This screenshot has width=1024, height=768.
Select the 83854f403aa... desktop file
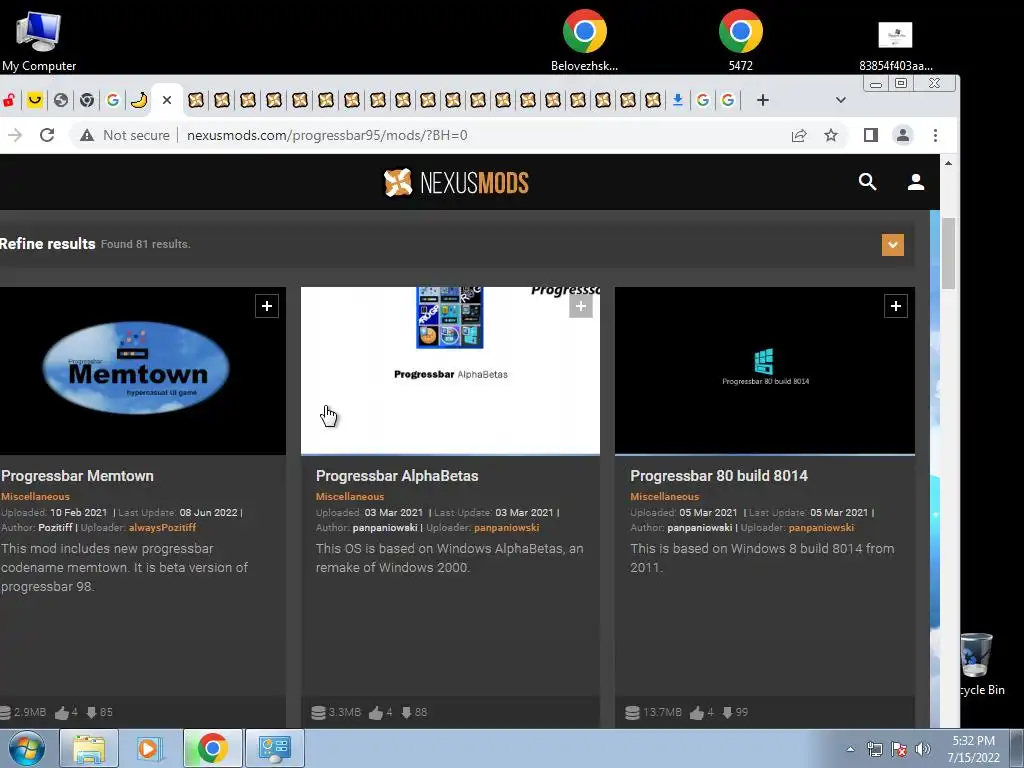895,46
